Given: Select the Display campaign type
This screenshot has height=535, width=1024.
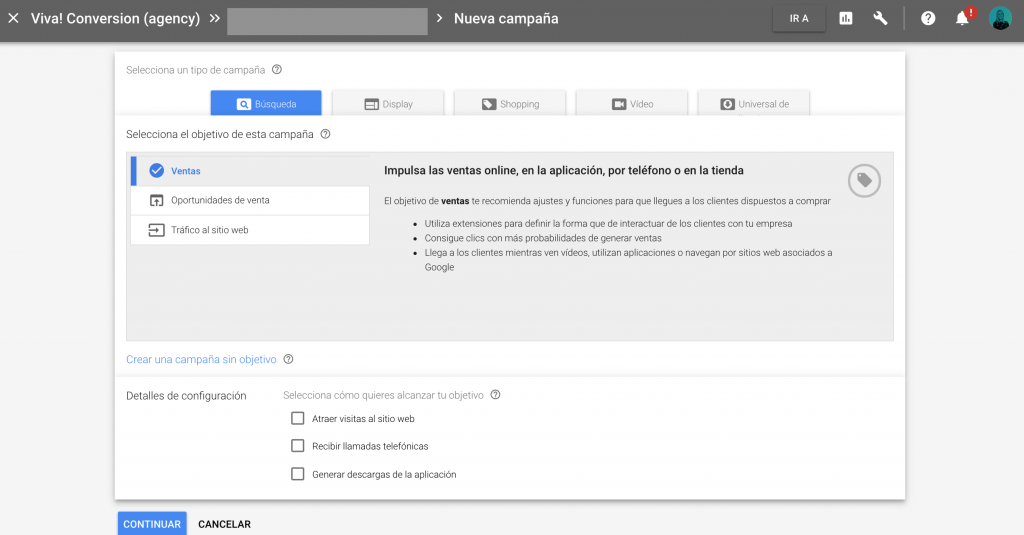Looking at the screenshot, I should pos(388,103).
